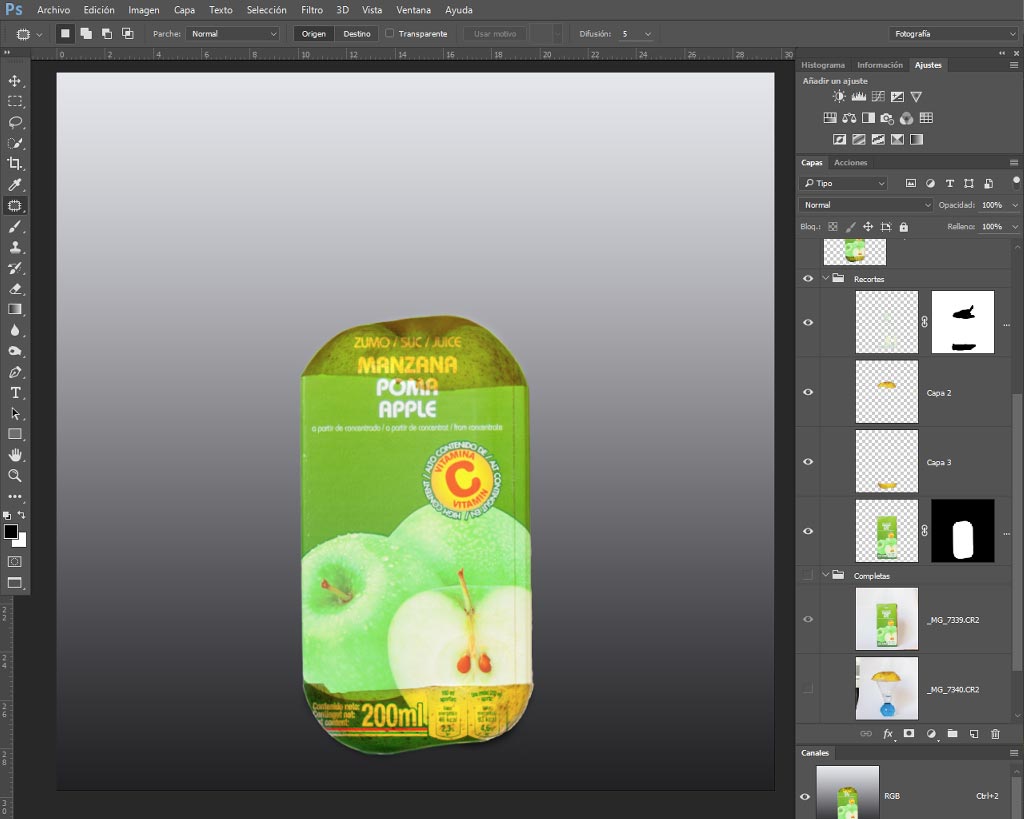Switch to the Acciones tab
Viewport: 1024px width, 819px height.
tap(850, 163)
